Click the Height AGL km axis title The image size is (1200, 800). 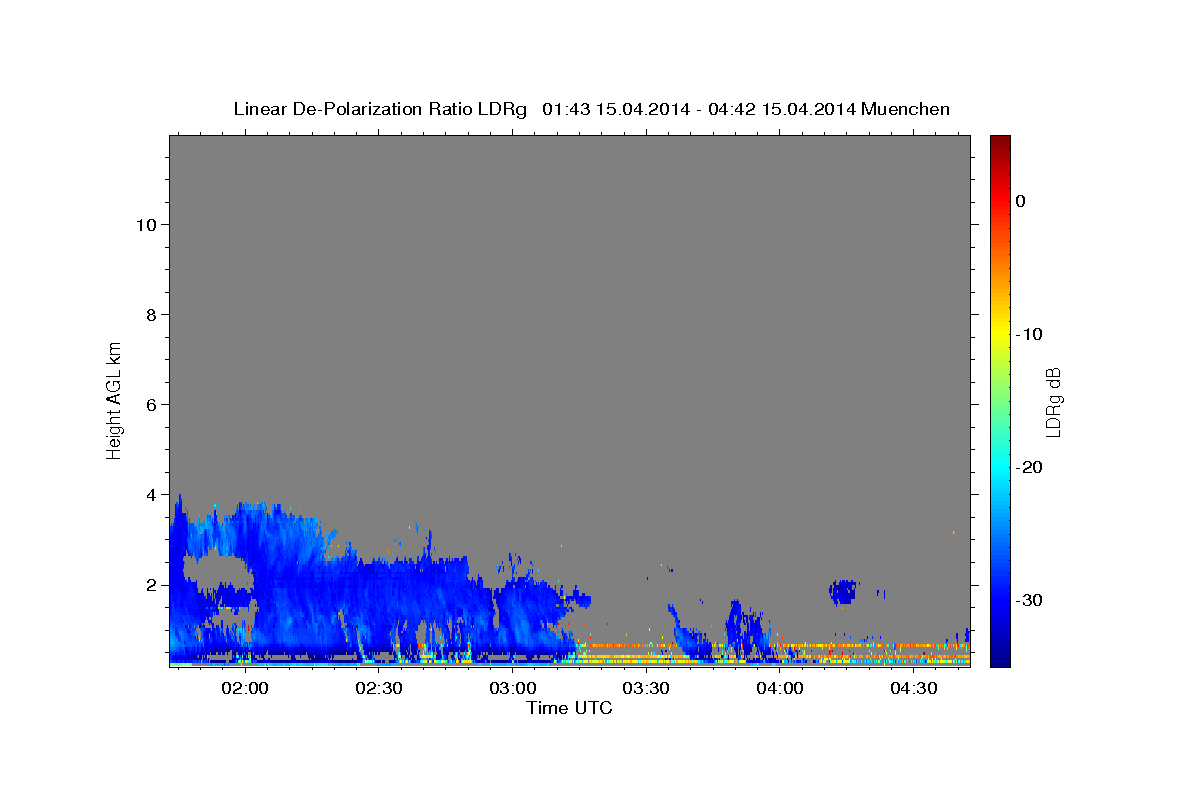coord(114,399)
